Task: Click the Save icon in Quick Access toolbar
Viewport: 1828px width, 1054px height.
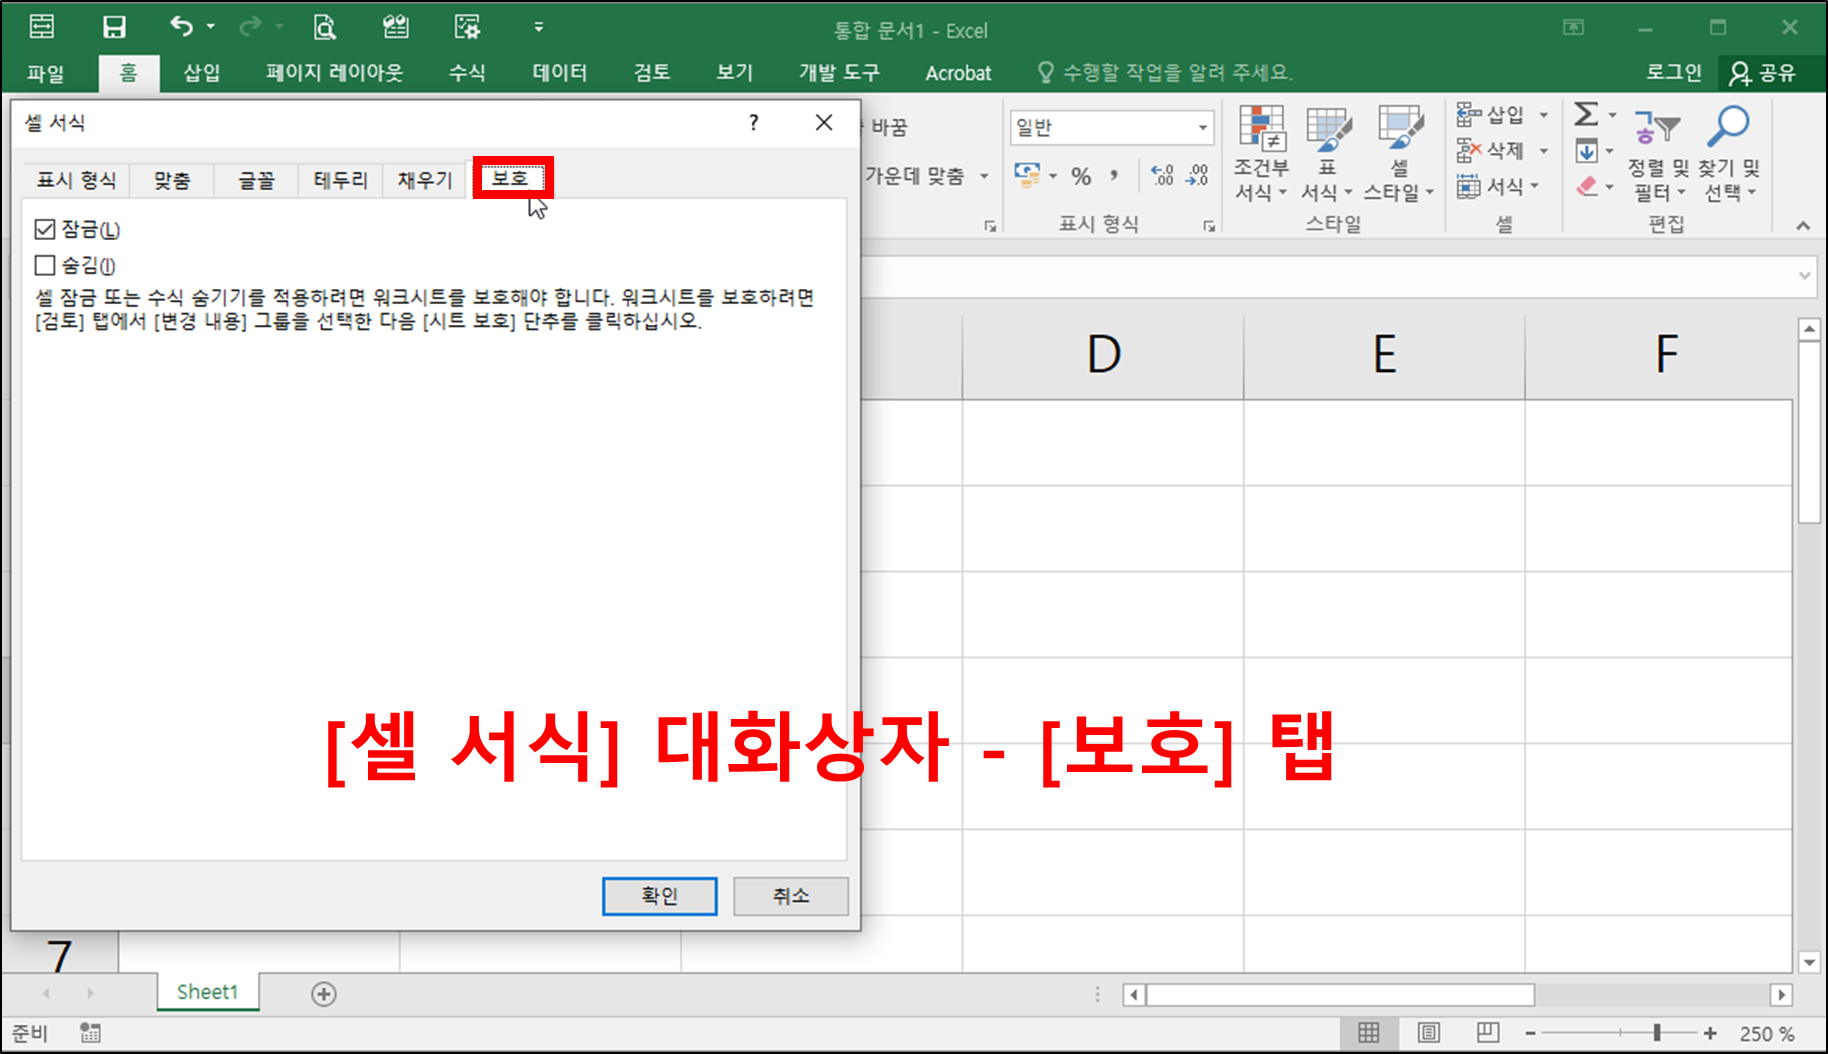Action: point(115,26)
